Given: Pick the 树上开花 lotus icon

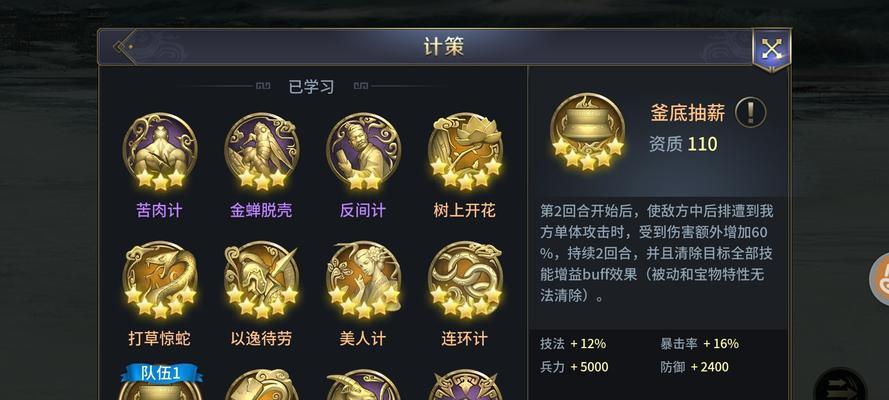Looking at the screenshot, I should pyautogui.click(x=465, y=150).
